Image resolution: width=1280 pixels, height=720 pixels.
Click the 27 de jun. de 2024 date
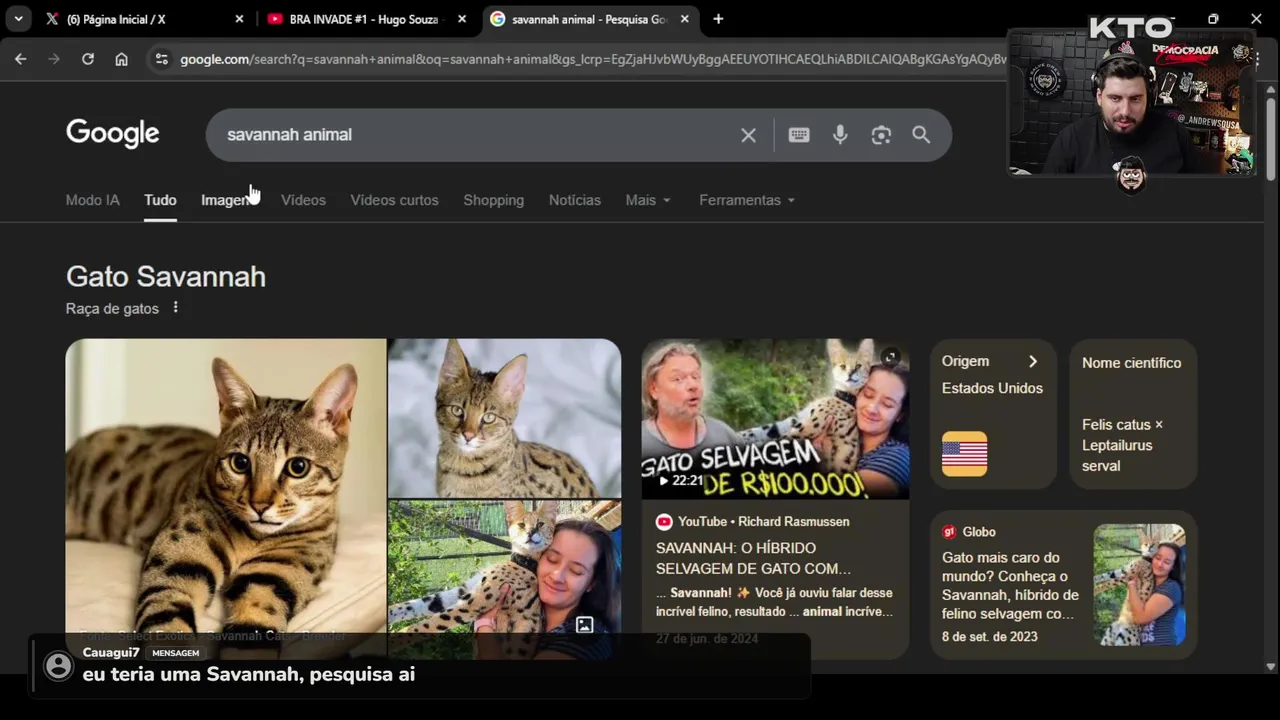point(706,638)
